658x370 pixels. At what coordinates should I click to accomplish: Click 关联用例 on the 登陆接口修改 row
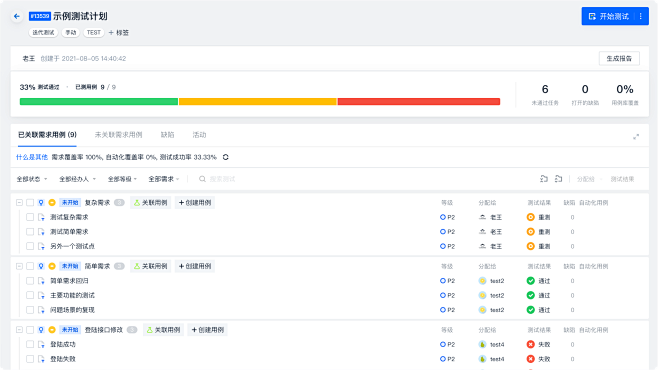(x=163, y=330)
